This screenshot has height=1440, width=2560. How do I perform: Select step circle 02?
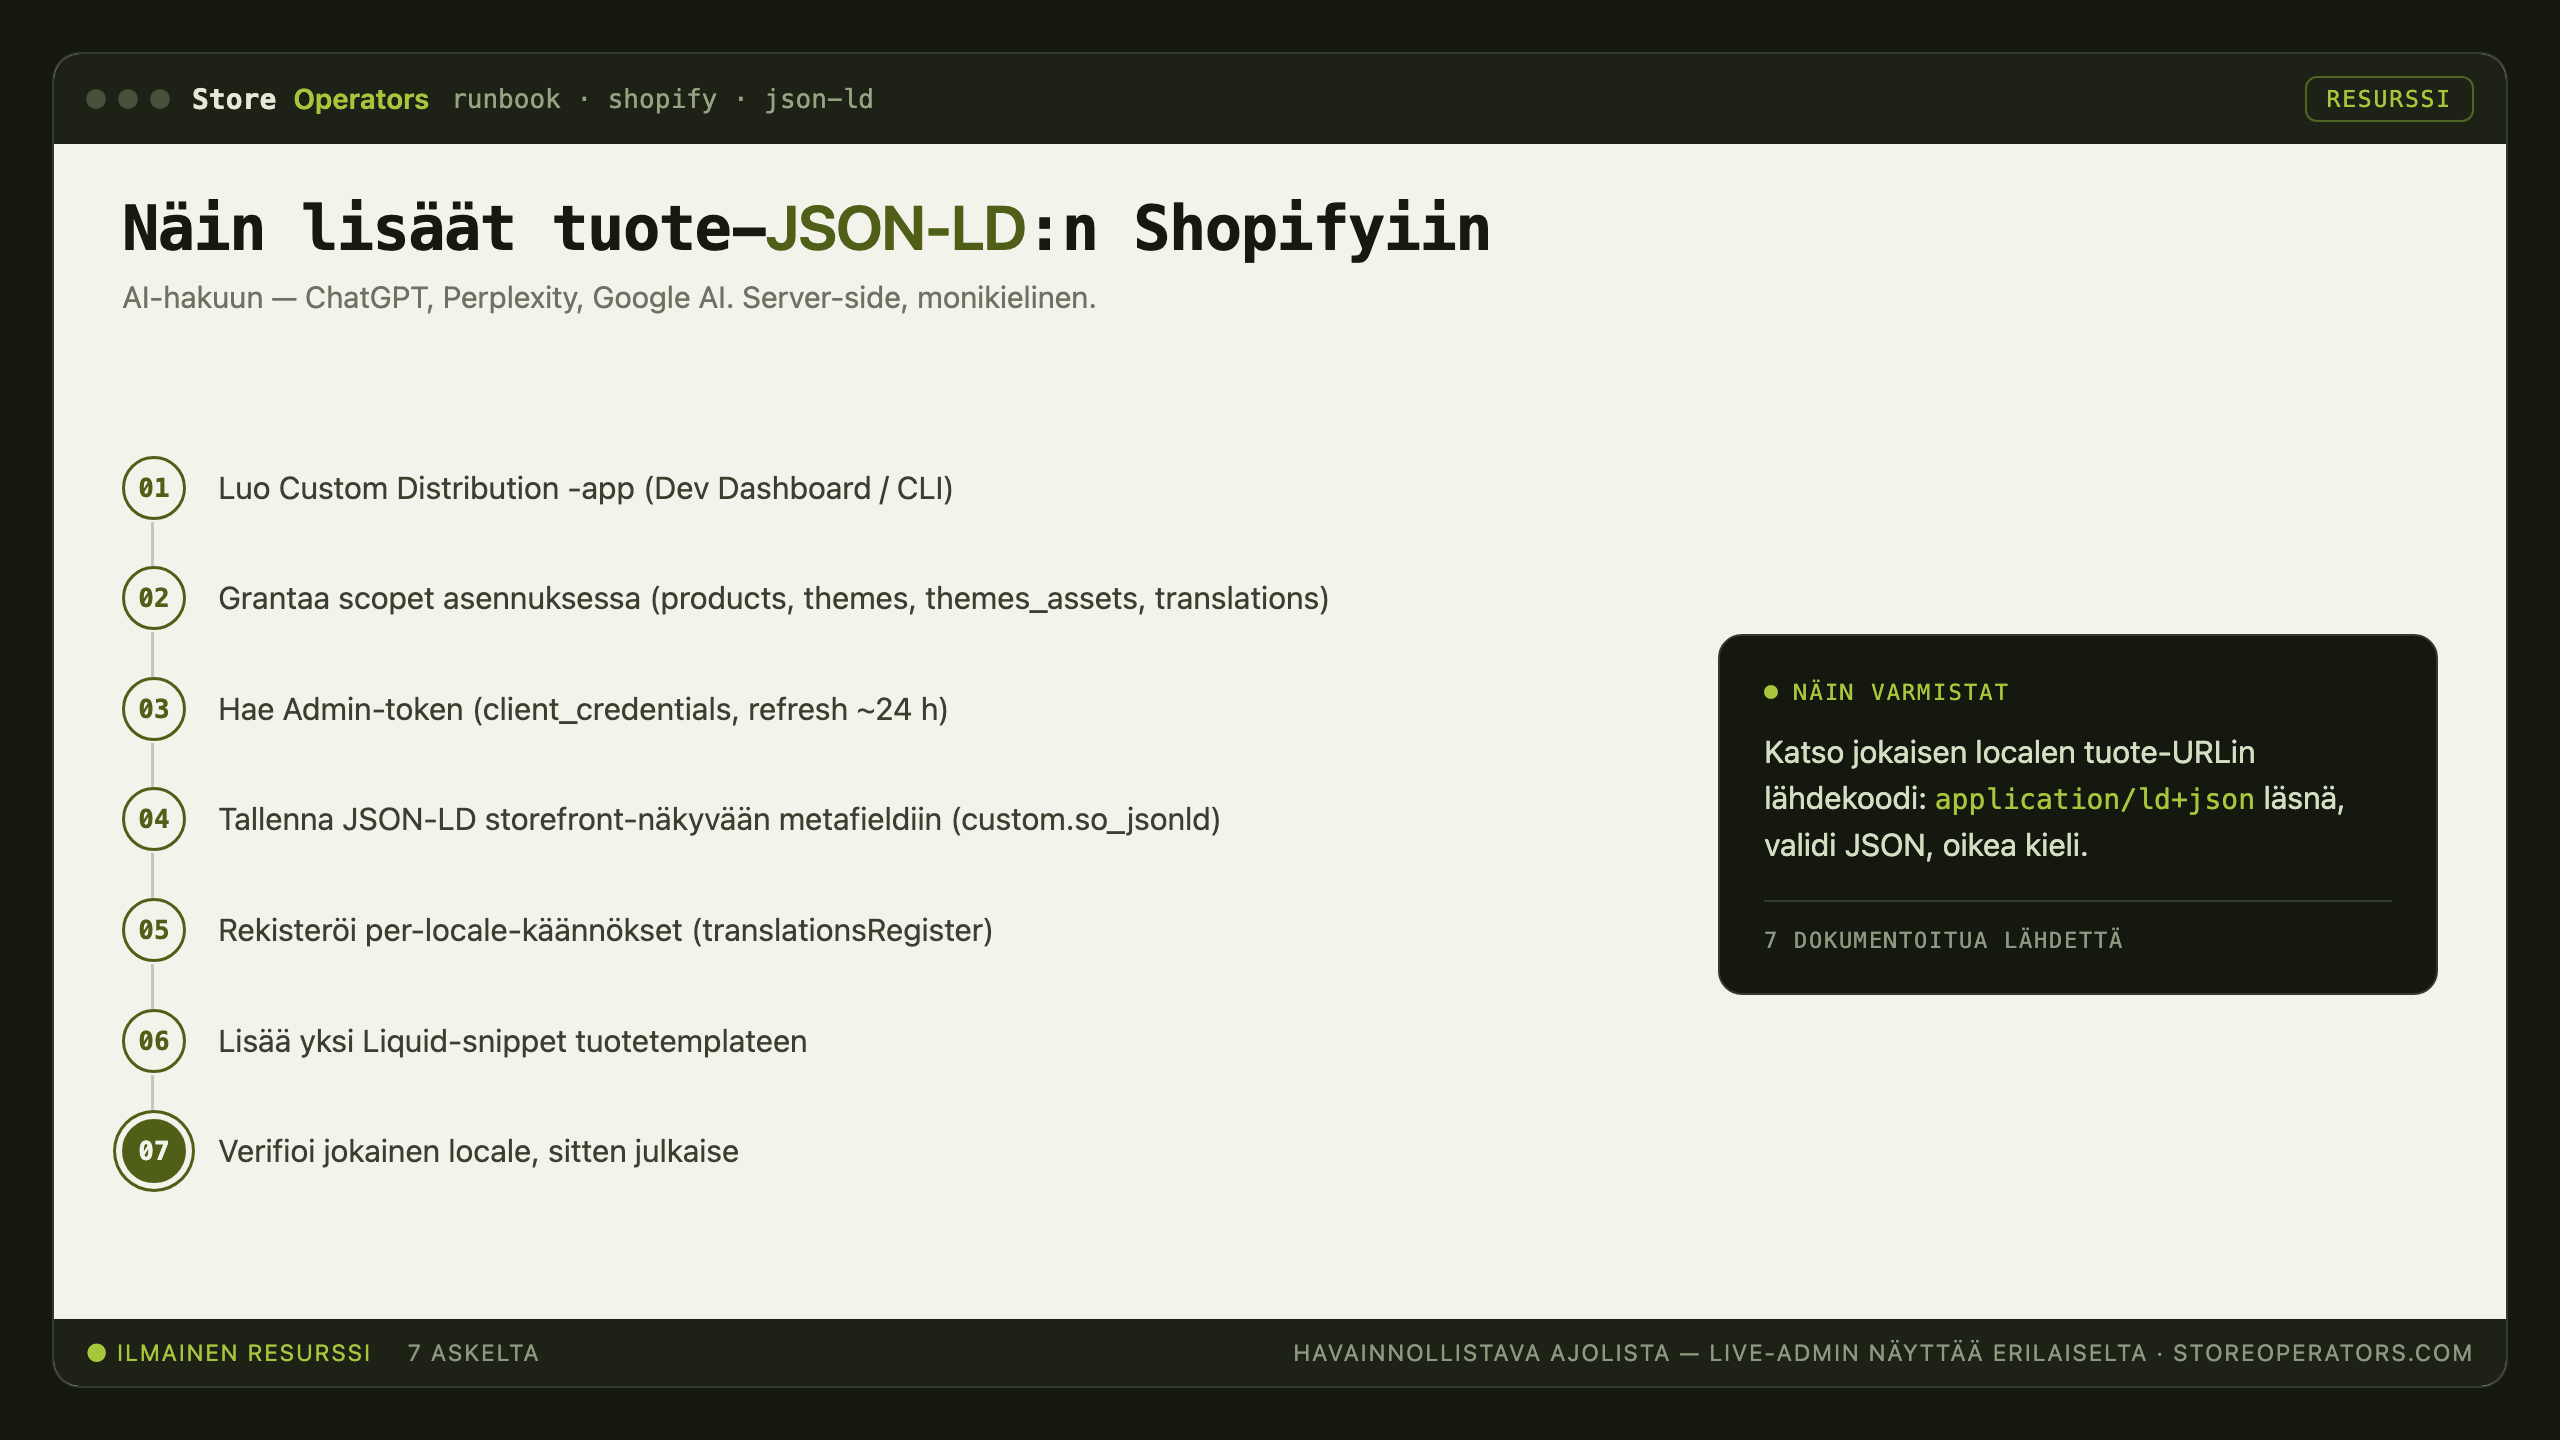pos(154,598)
